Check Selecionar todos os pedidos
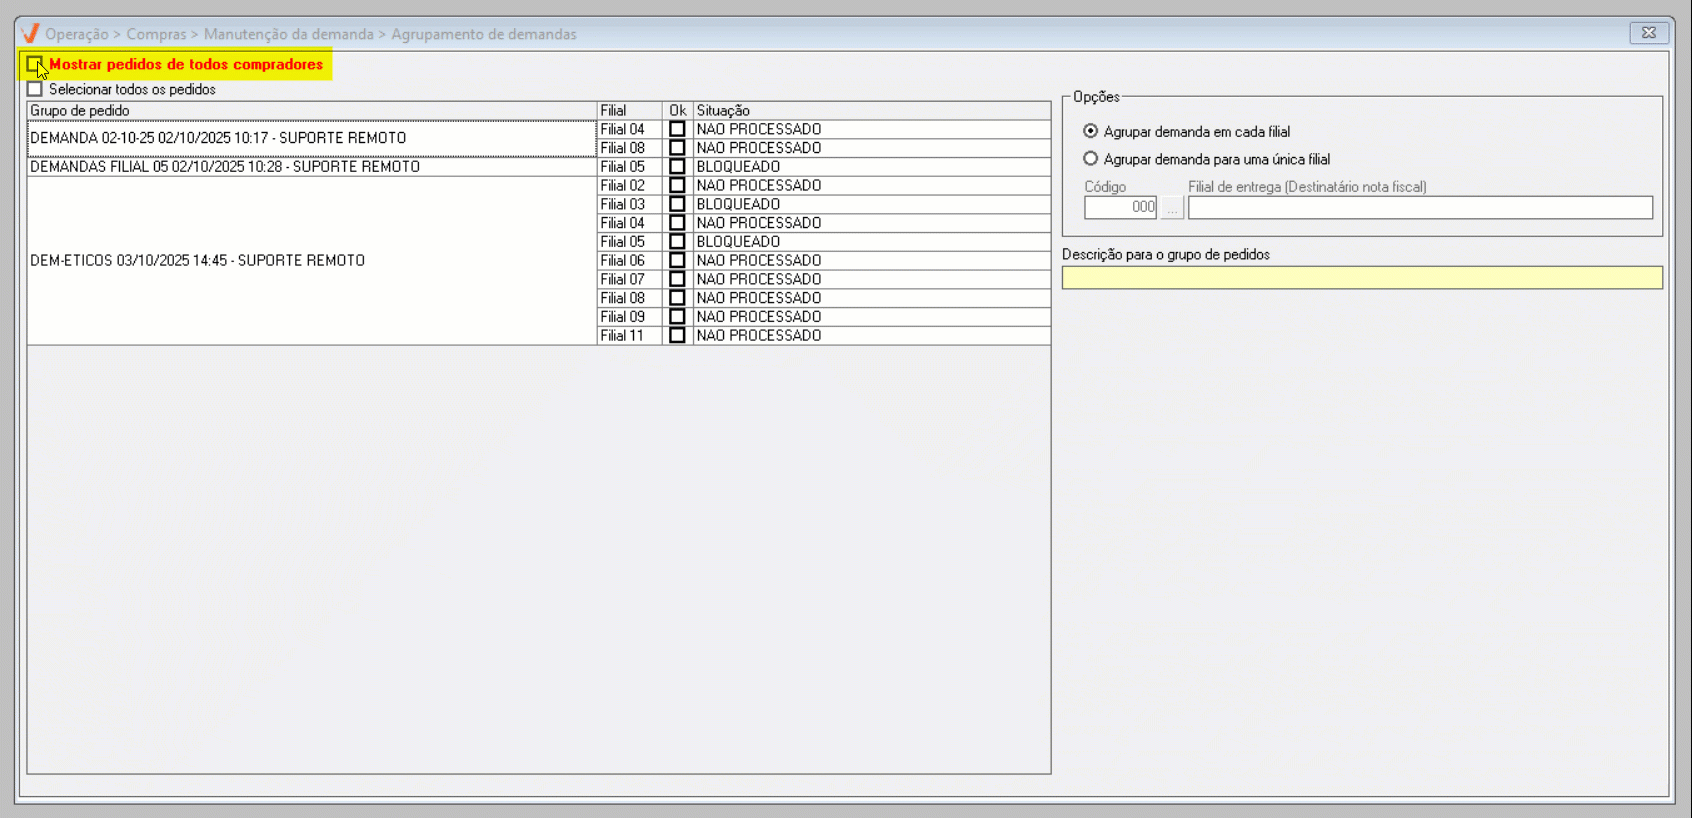Screen dimensions: 1692x818 tap(35, 90)
